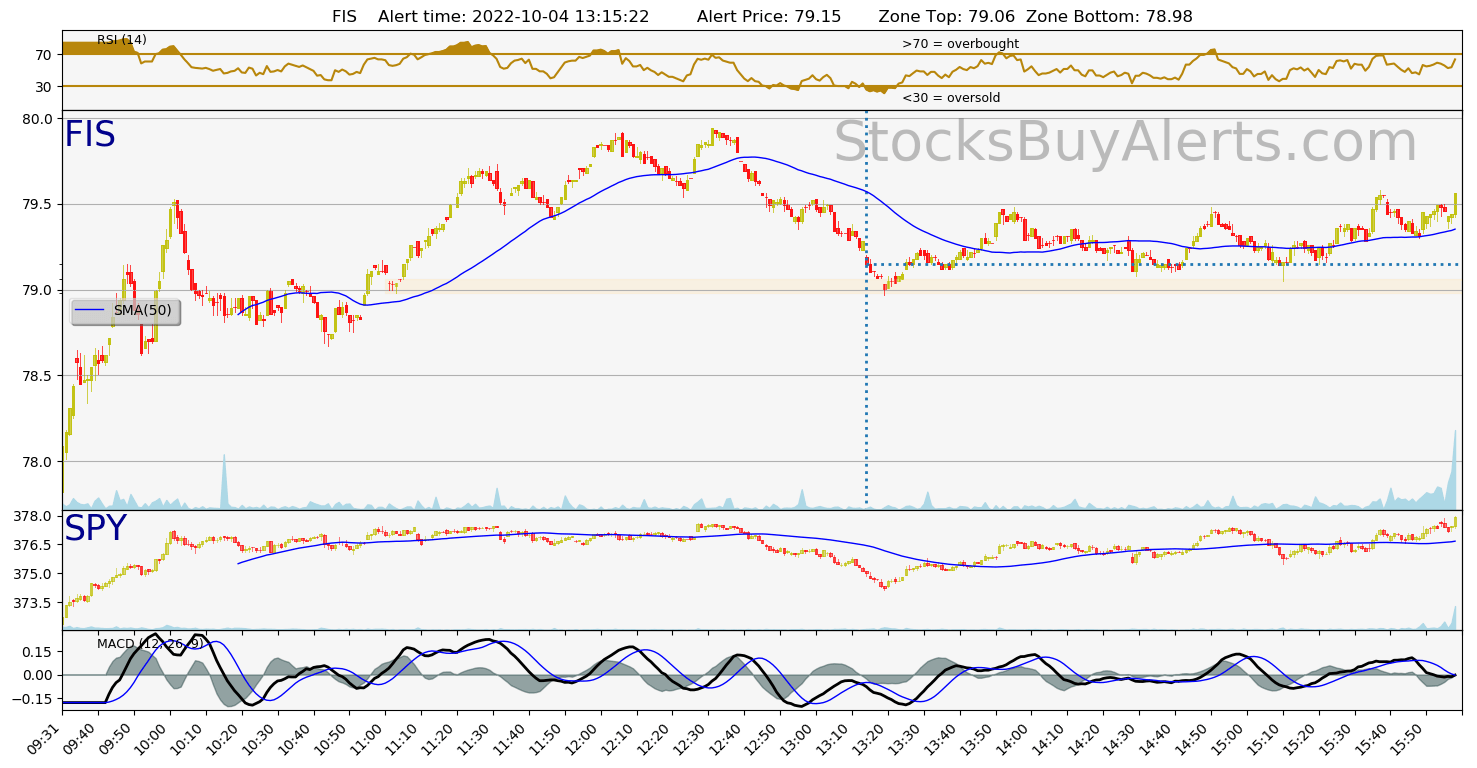The height and width of the screenshot is (768, 1477).
Task: Click the '<30 = oversold' annotation
Action: tap(951, 98)
